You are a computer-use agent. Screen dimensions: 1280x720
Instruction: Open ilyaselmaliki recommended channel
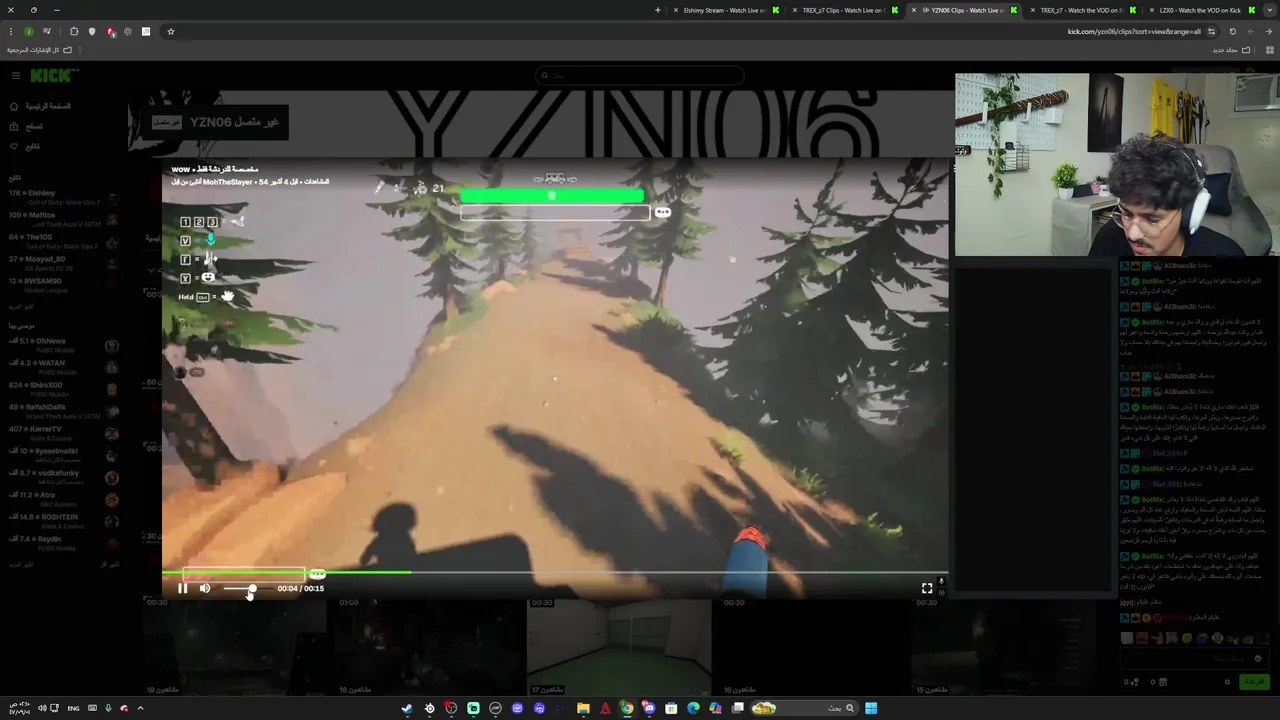tap(62, 455)
